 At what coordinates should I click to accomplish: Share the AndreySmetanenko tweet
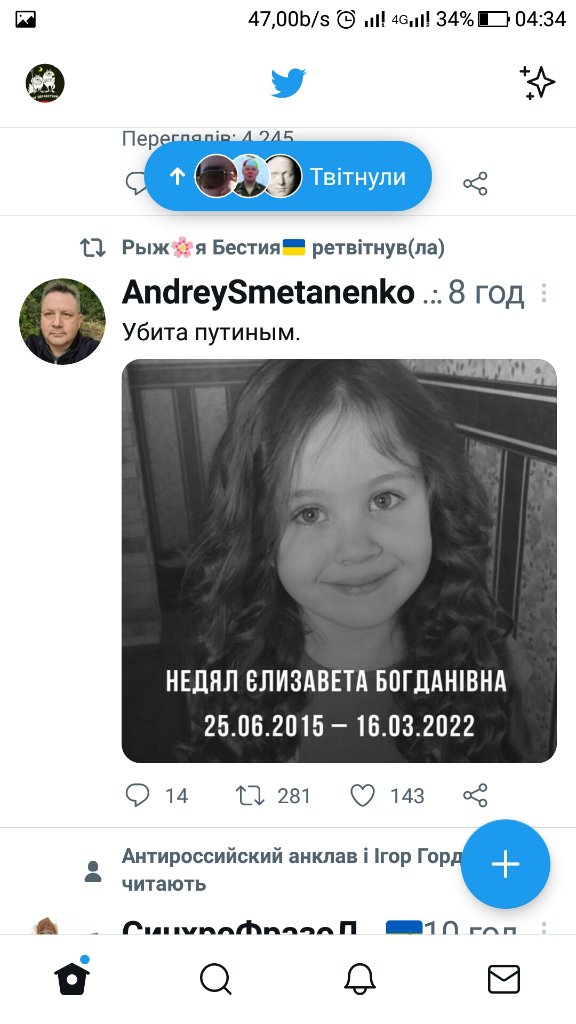[475, 795]
